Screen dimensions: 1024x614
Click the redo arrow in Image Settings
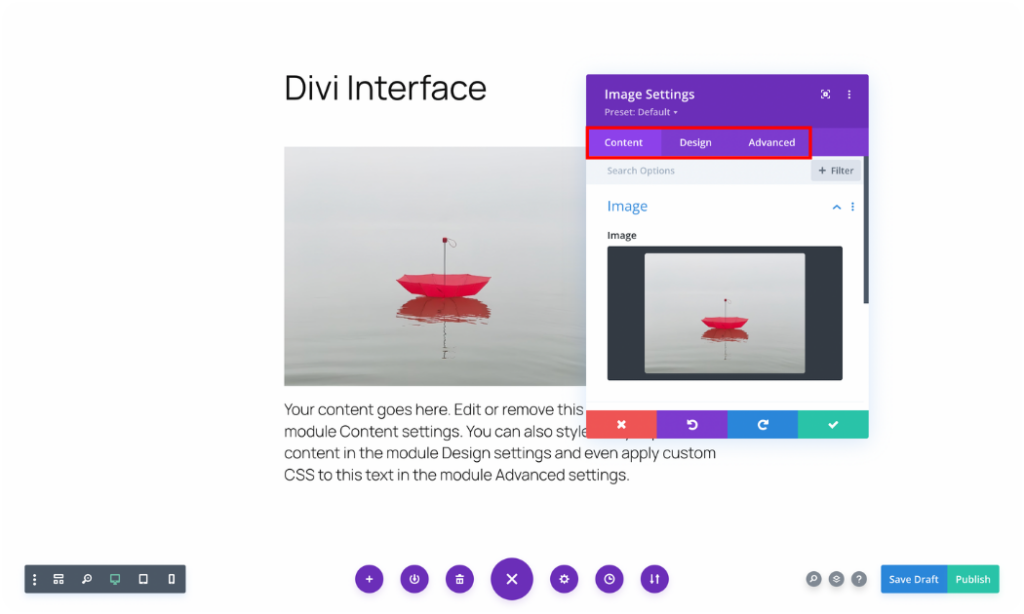(x=762, y=424)
